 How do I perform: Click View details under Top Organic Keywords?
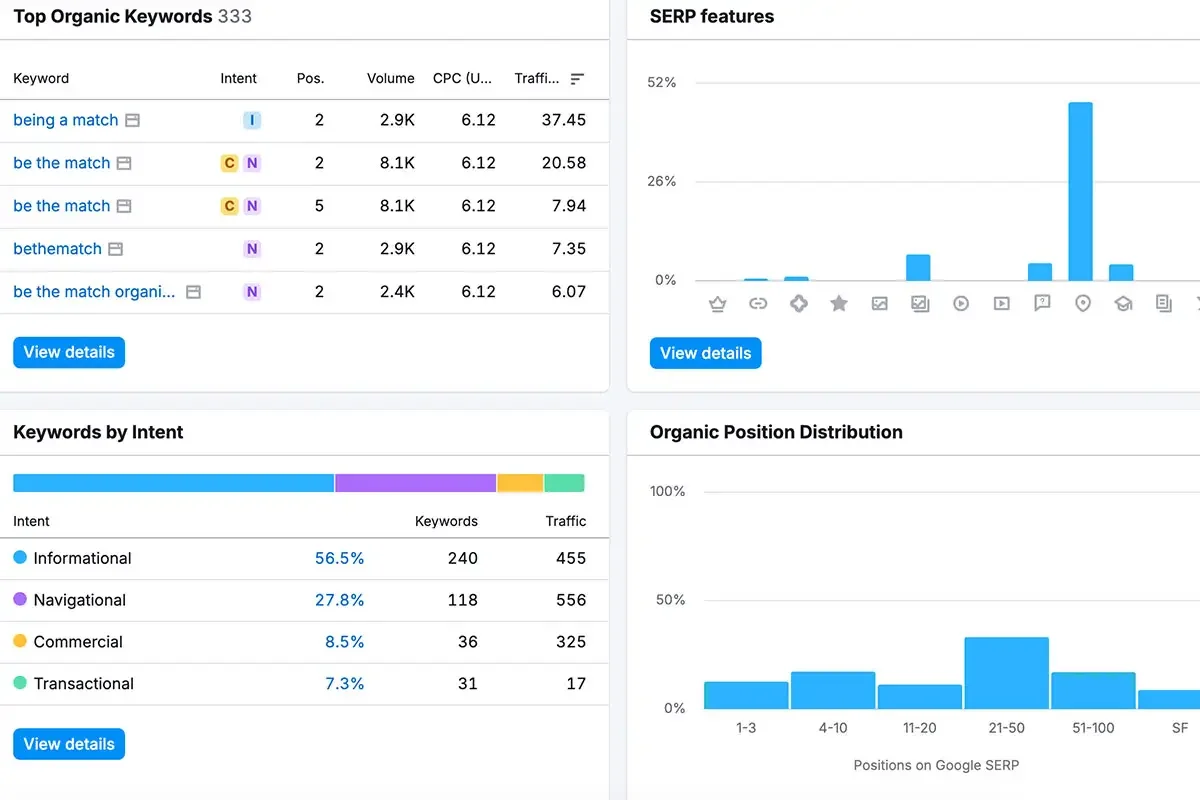click(69, 352)
